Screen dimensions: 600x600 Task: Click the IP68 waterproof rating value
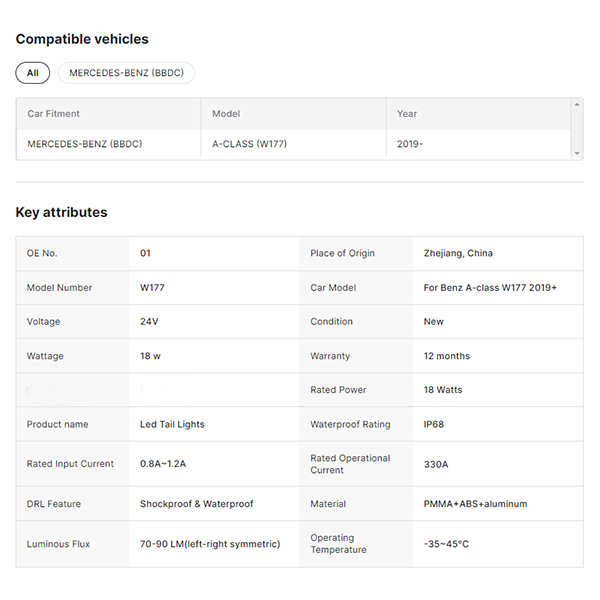pos(434,424)
